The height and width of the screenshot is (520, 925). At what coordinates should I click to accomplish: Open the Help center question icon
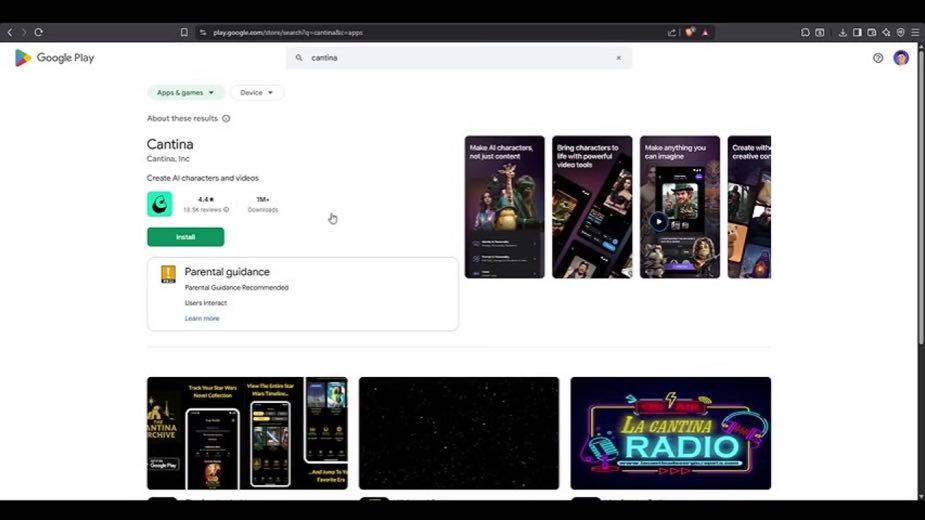(878, 58)
